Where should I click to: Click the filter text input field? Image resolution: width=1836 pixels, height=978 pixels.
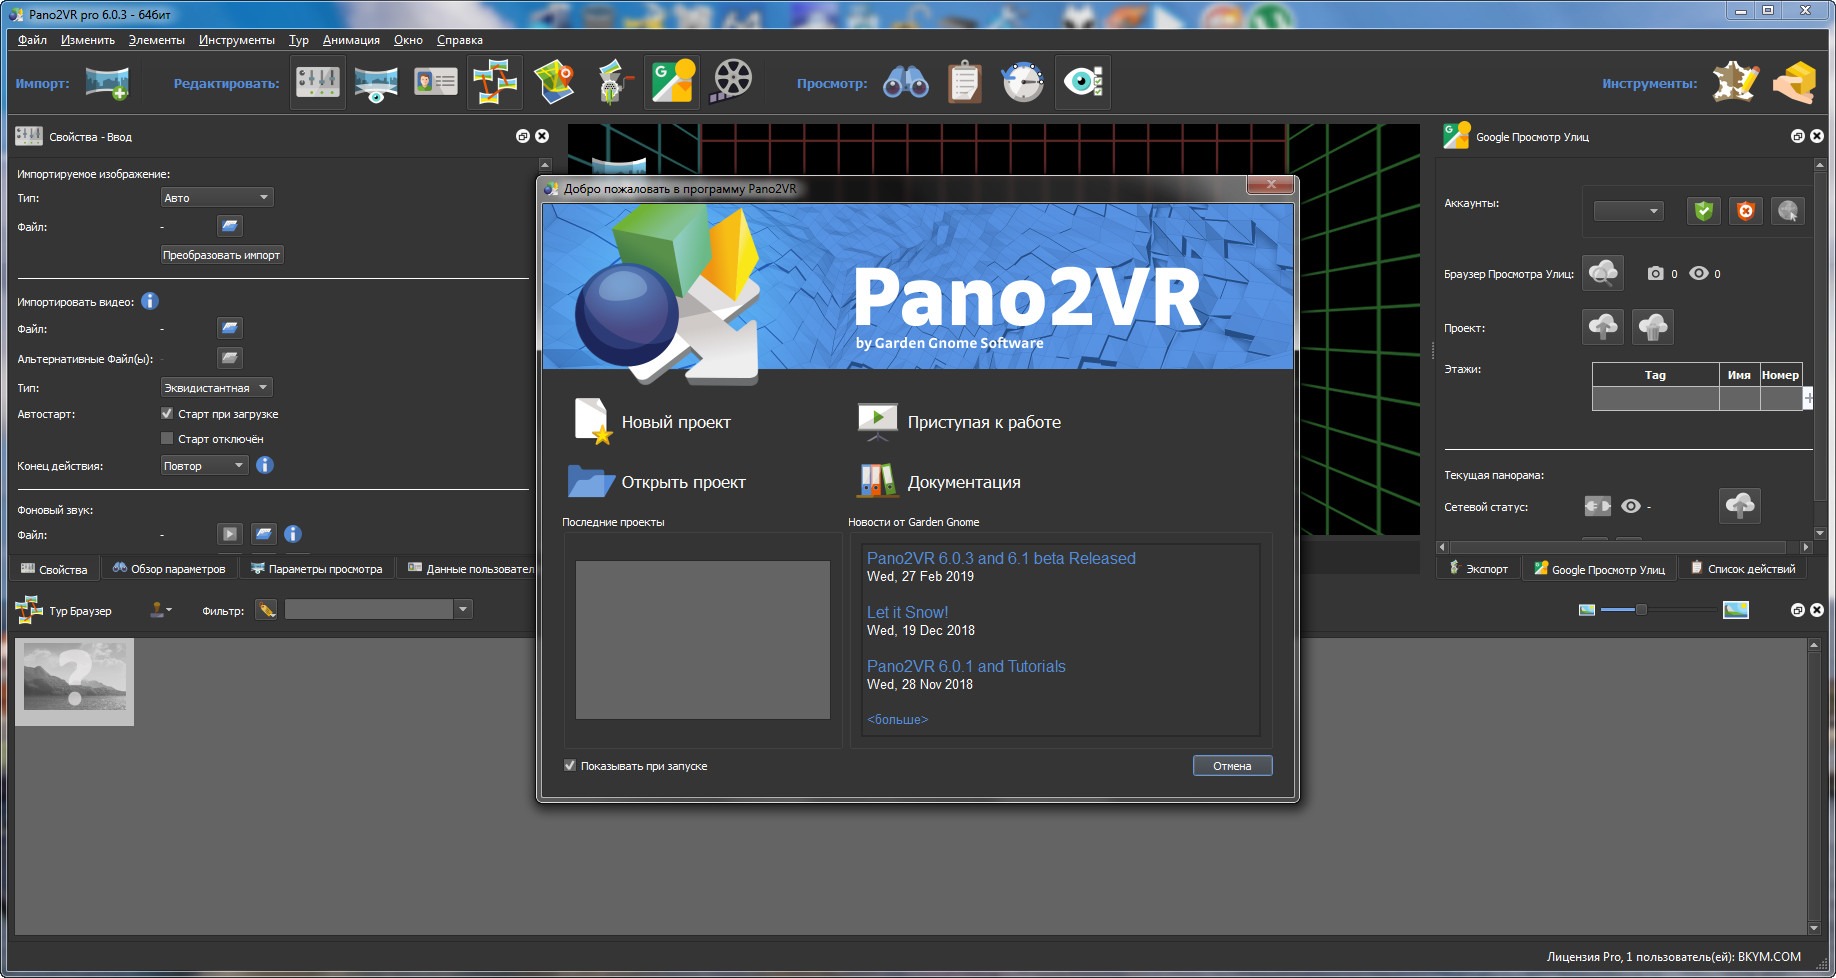click(x=369, y=610)
